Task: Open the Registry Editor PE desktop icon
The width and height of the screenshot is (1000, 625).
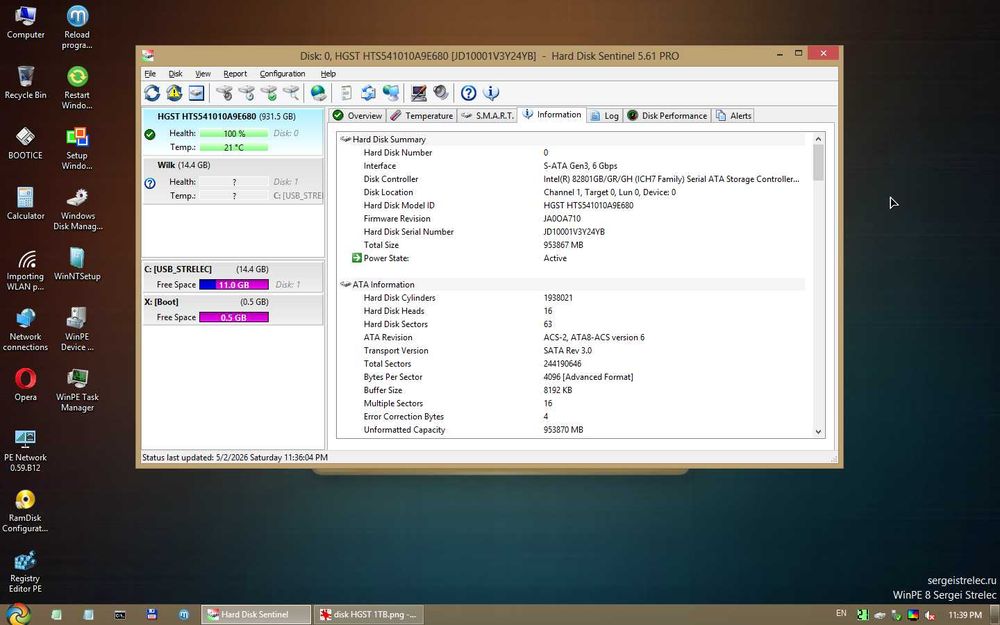Action: (26, 571)
